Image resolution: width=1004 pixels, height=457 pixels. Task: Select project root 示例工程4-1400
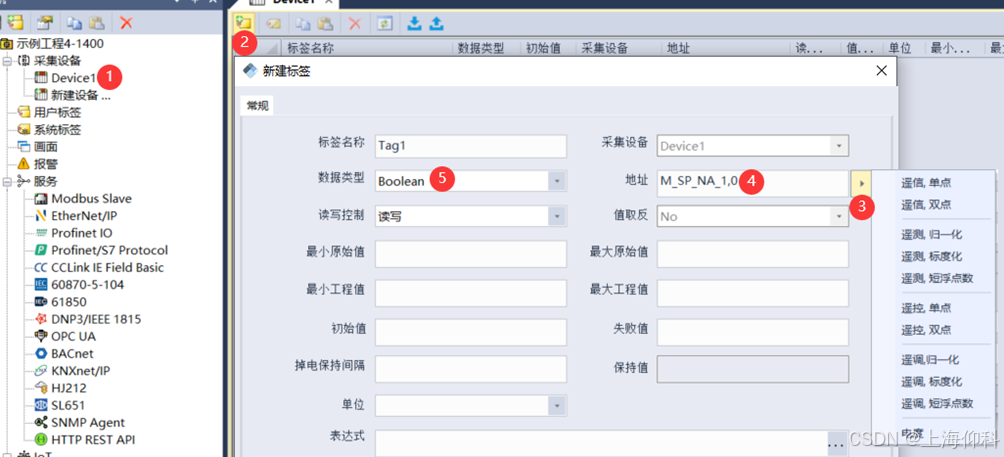60,44
